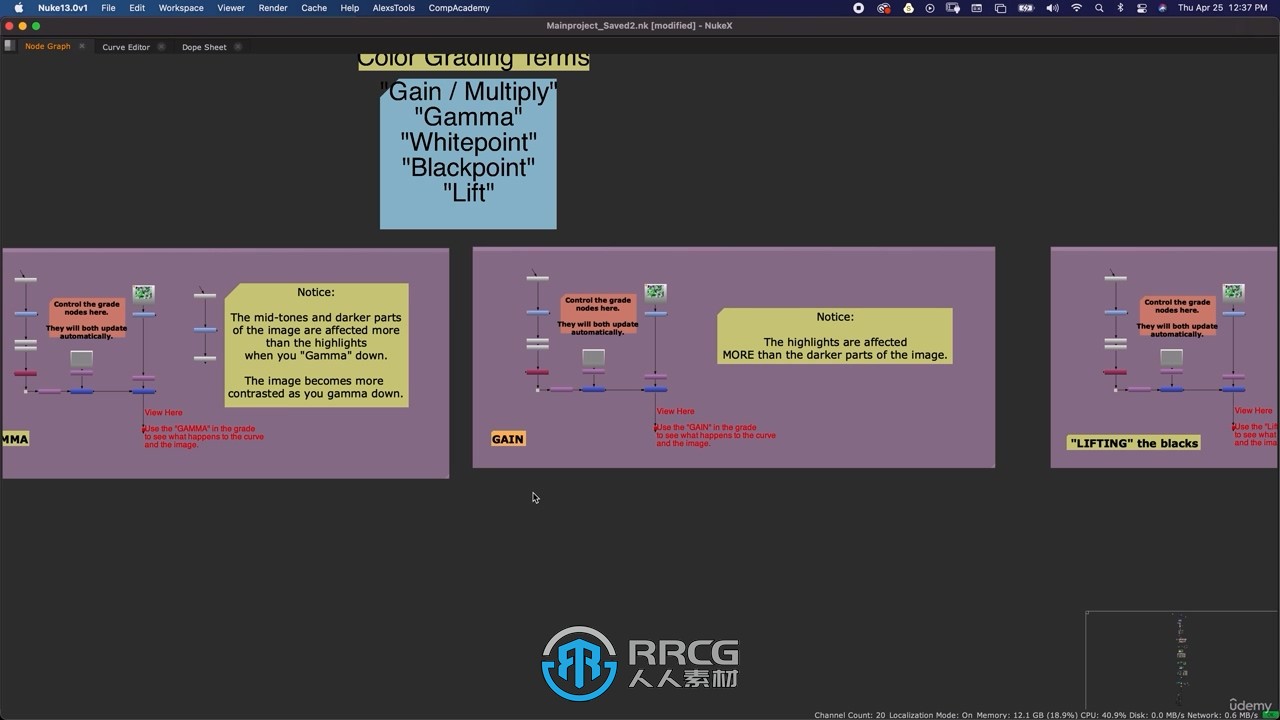Select the CheckerBoard node in the LIFTING backdrop
Image resolution: width=1280 pixels, height=720 pixels.
click(x=1234, y=292)
